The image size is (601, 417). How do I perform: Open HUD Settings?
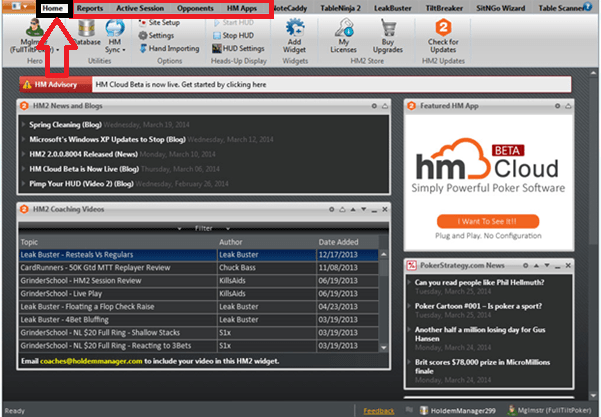click(238, 48)
